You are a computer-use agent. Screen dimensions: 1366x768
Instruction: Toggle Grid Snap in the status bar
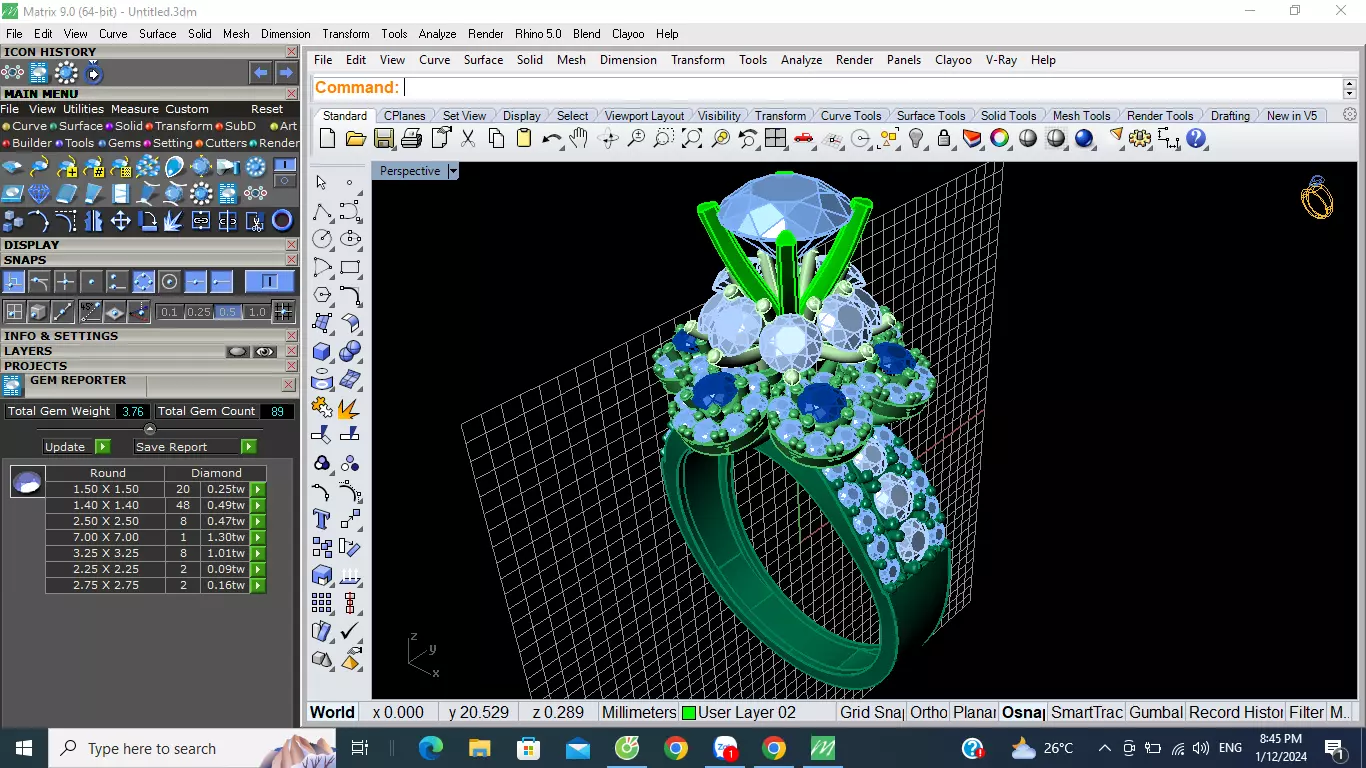[871, 712]
